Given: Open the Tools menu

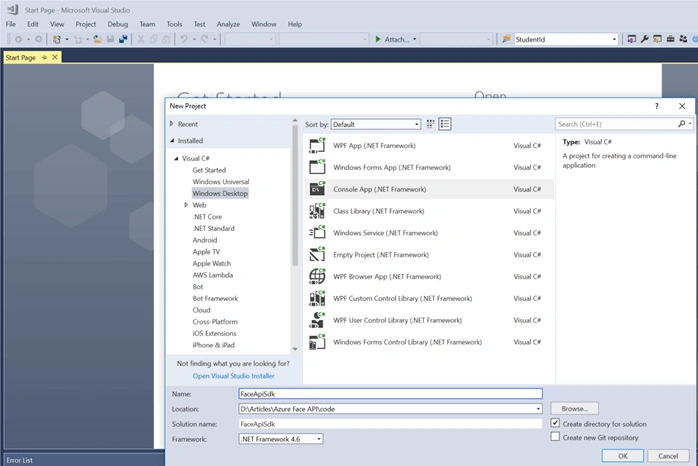Looking at the screenshot, I should tap(174, 24).
